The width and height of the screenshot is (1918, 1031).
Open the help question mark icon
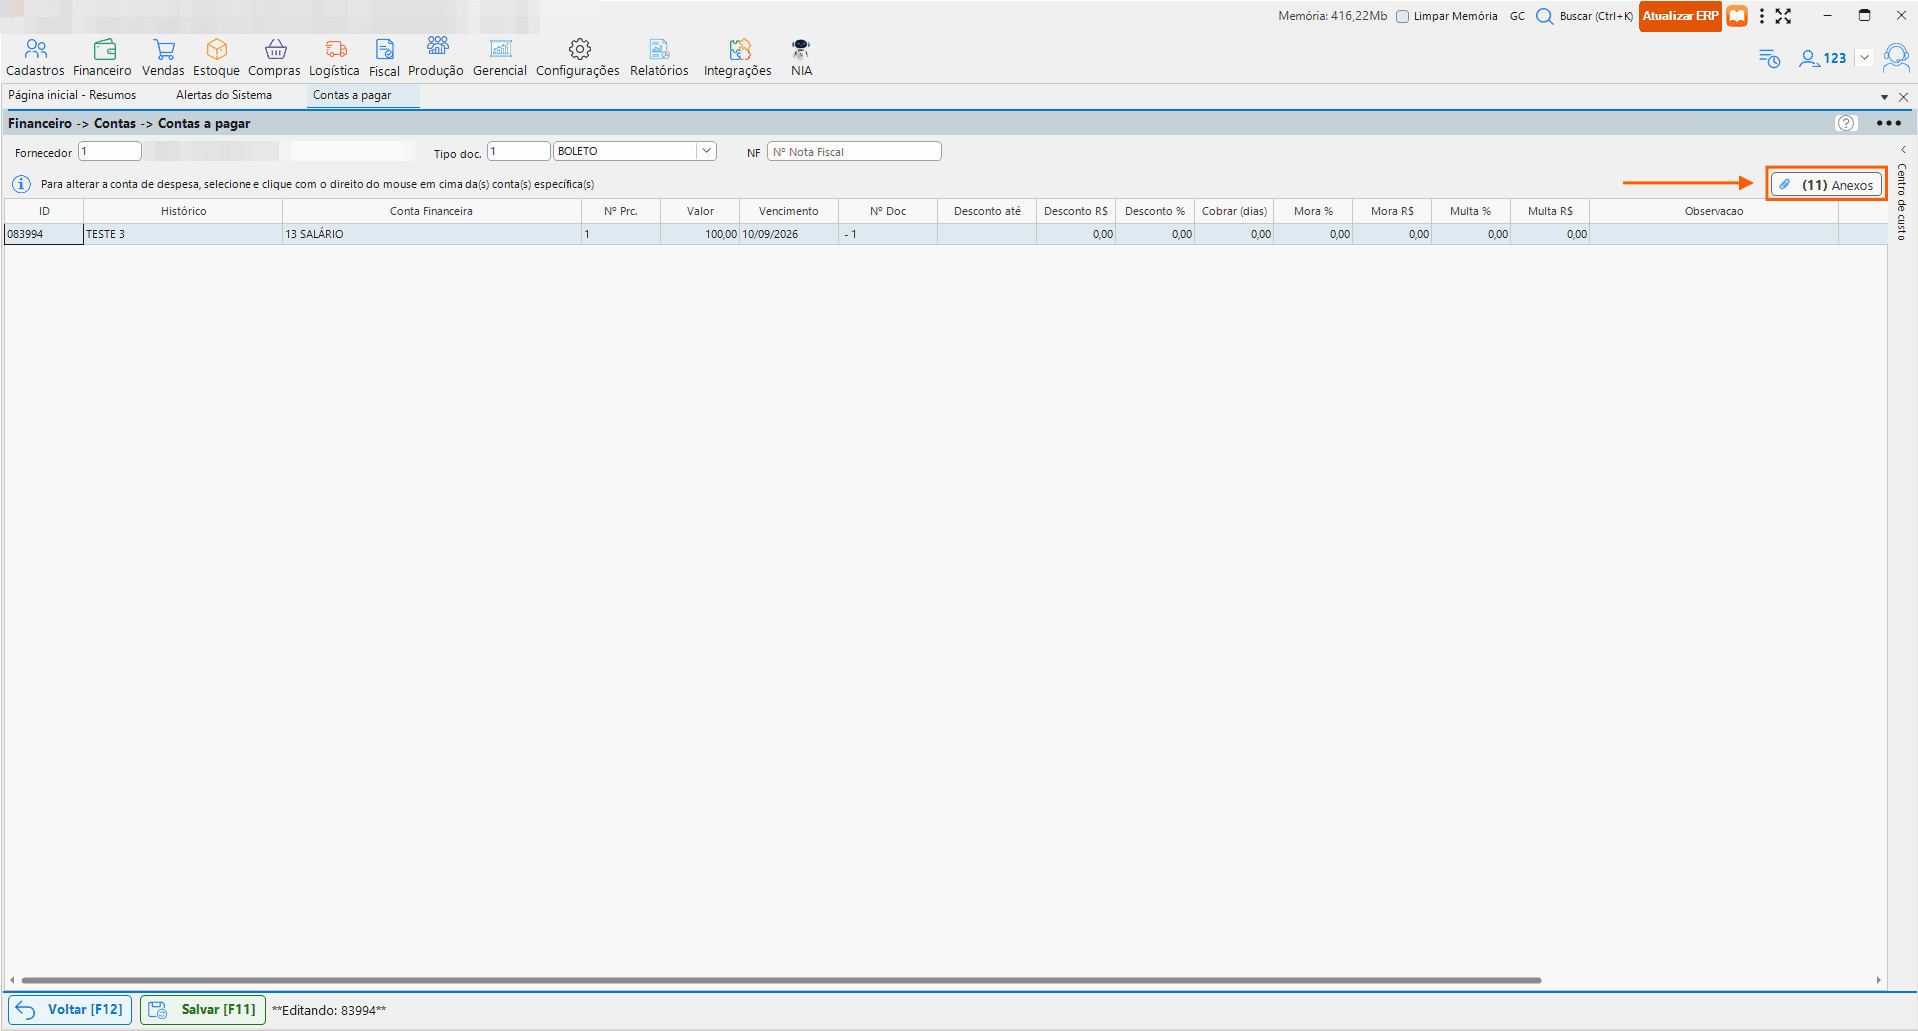pos(1846,123)
